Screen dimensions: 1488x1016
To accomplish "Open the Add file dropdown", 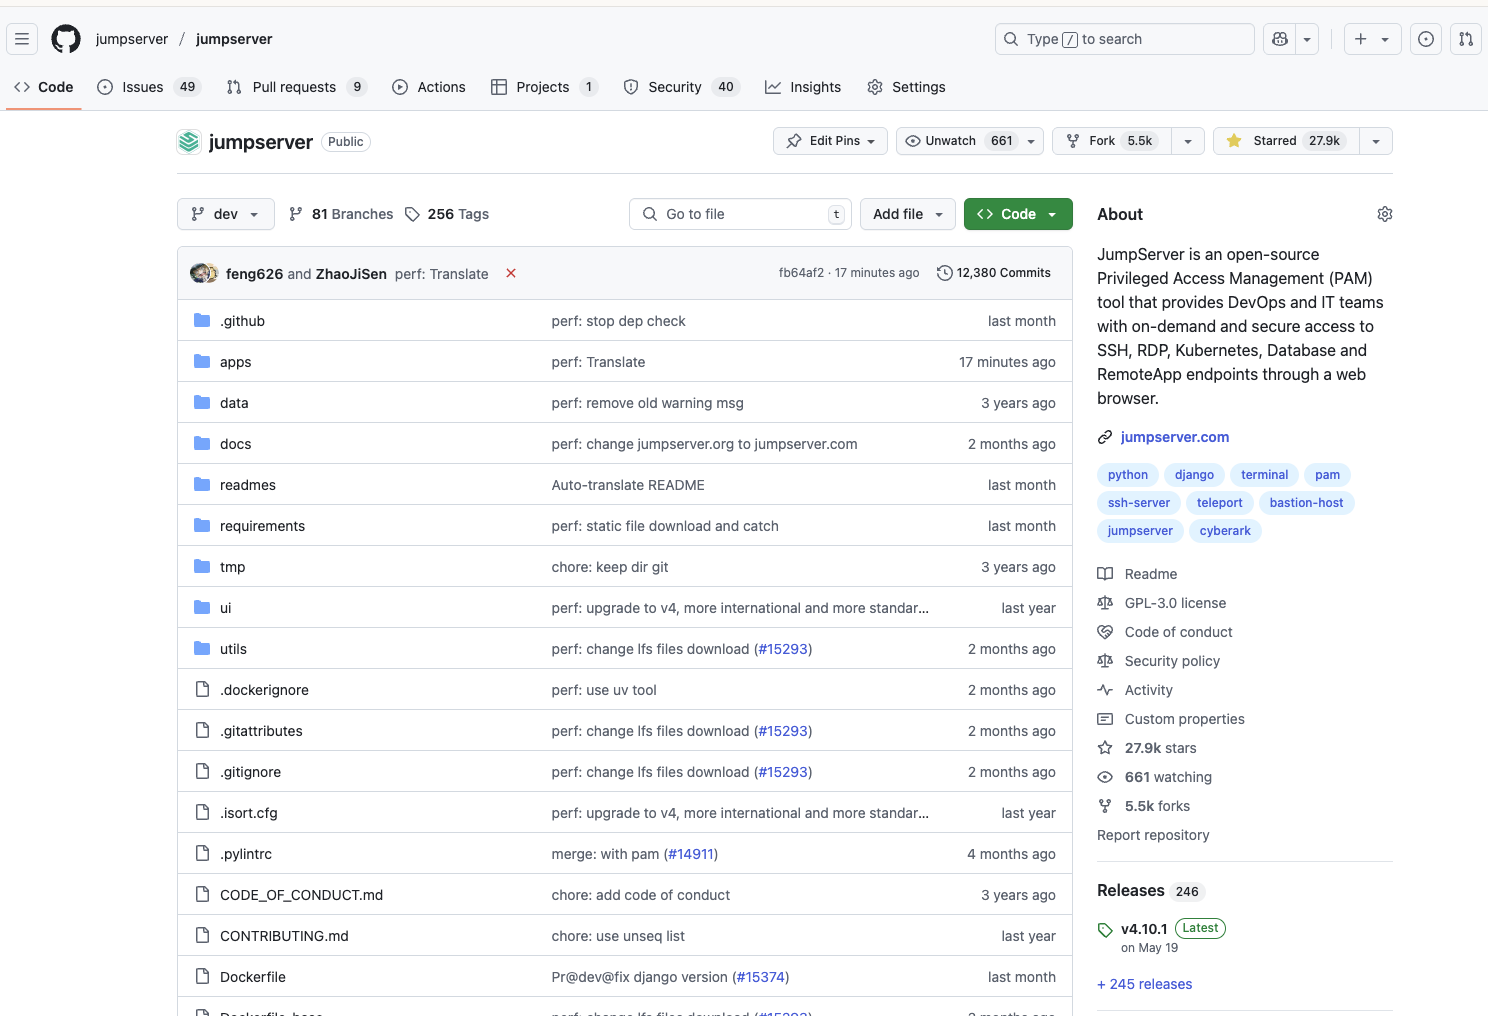I will coord(907,214).
